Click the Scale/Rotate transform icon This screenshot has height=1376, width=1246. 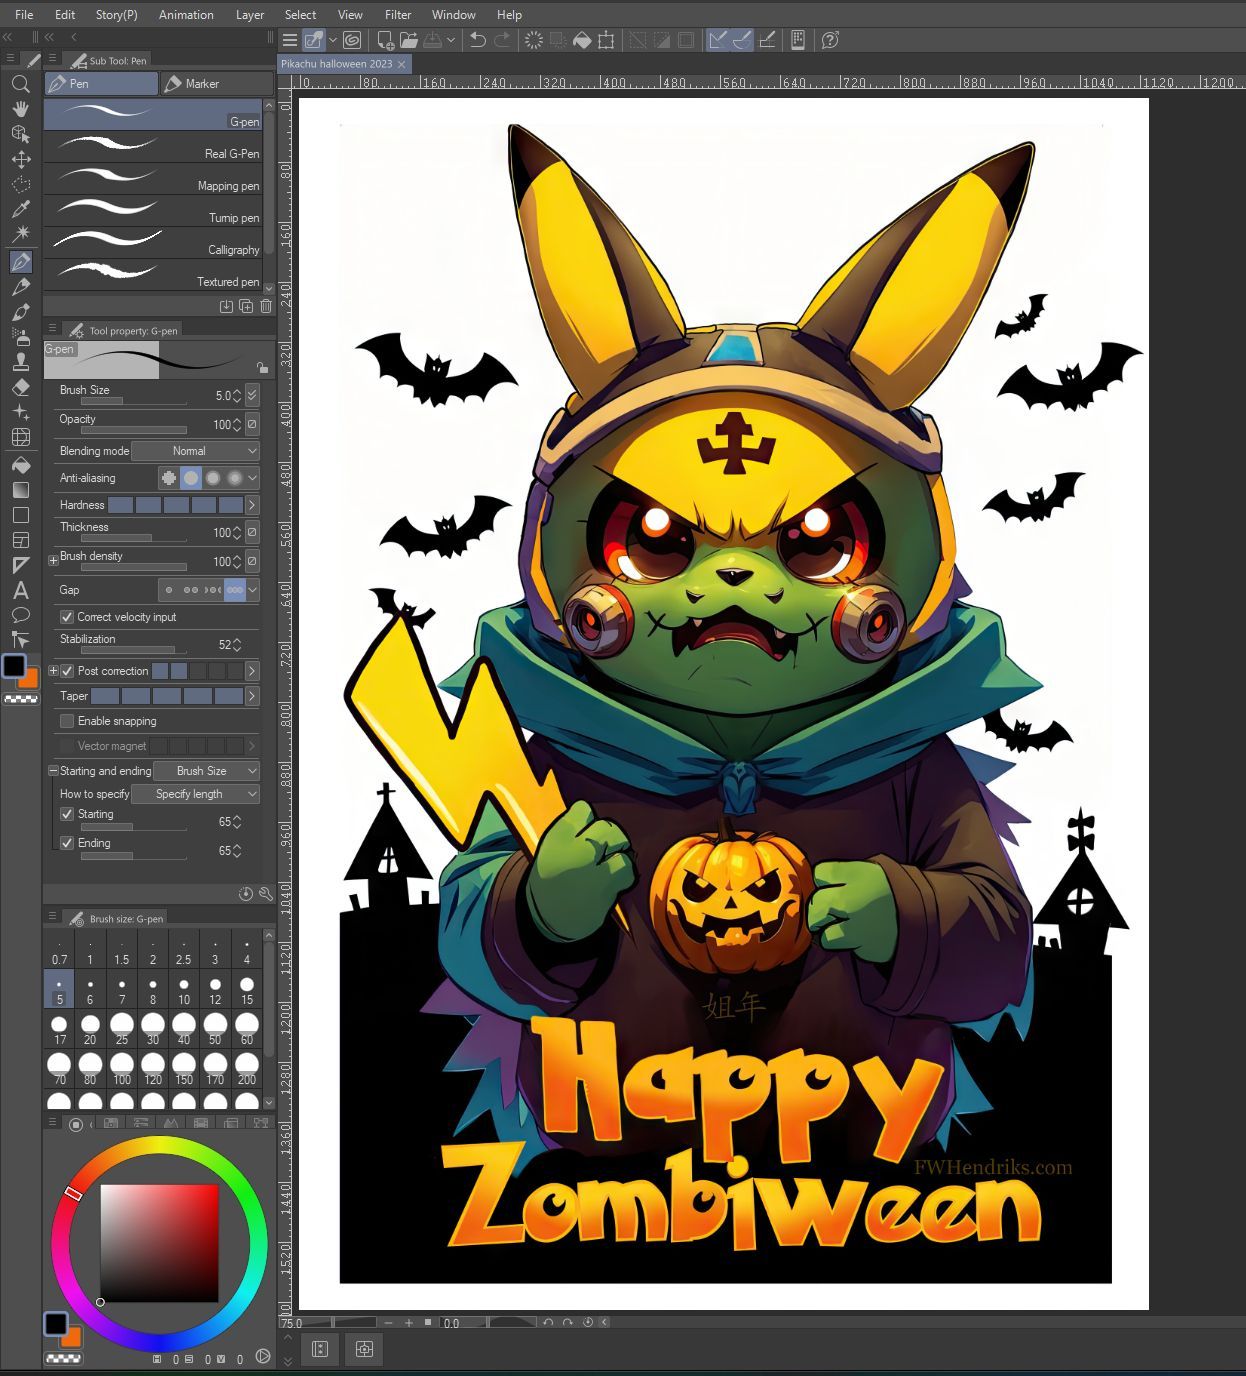pyautogui.click(x=606, y=40)
